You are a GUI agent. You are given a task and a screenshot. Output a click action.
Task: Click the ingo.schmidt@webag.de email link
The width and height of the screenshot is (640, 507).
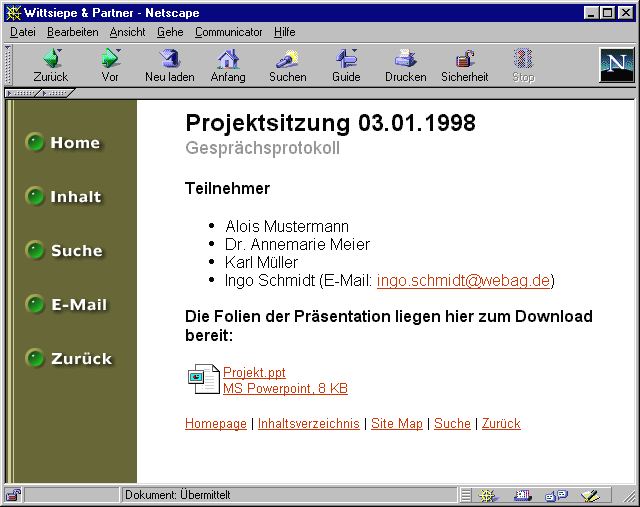tap(463, 280)
